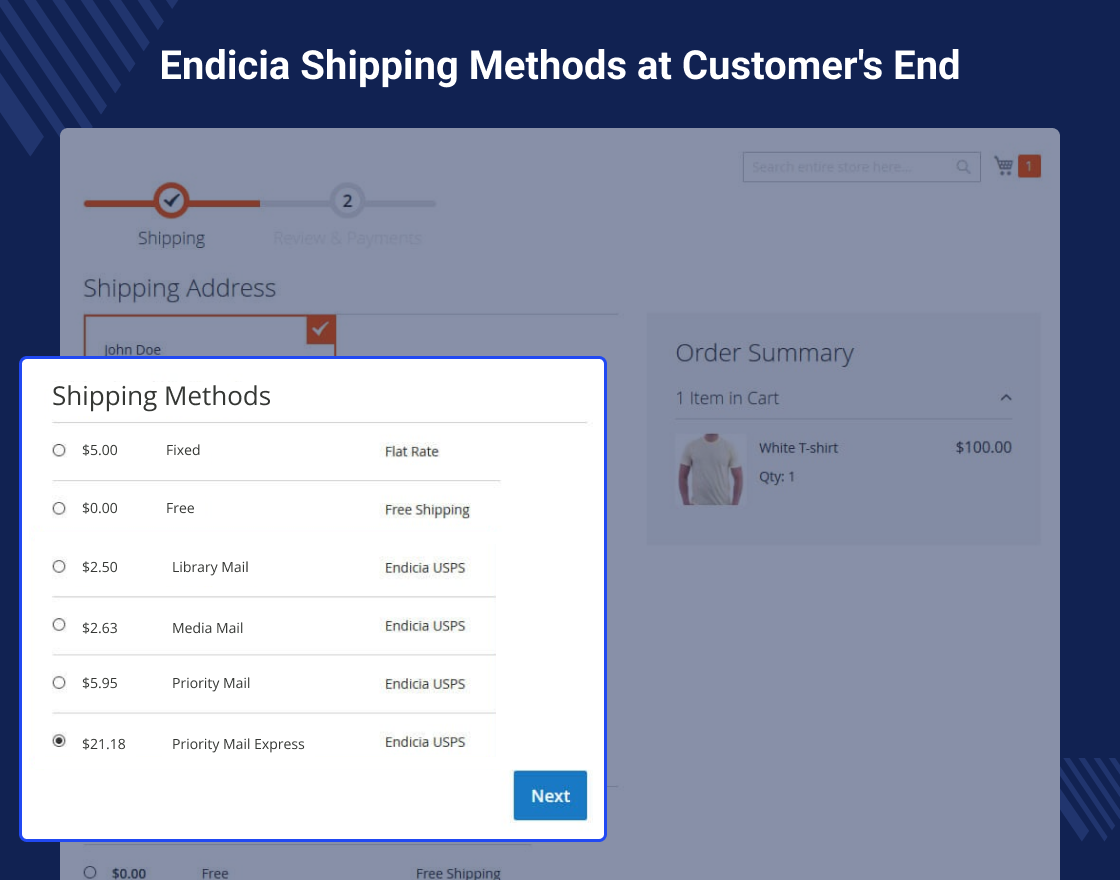
Task: Click the Priority Mail Express method name
Action: click(x=238, y=744)
